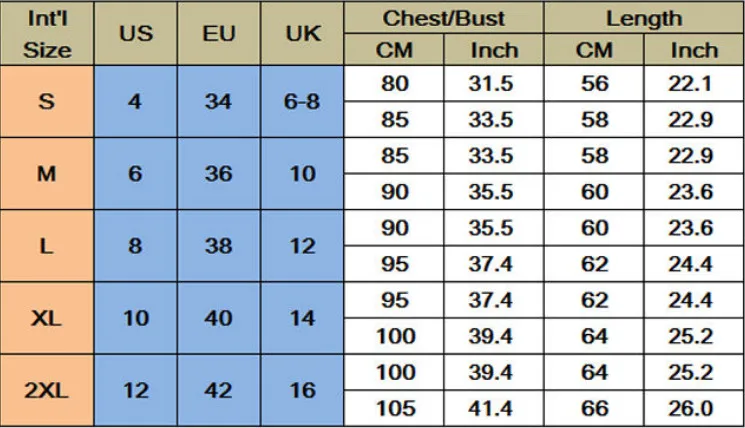Select the XL size cell
Viewport: 745px width, 428px height.
point(47,318)
